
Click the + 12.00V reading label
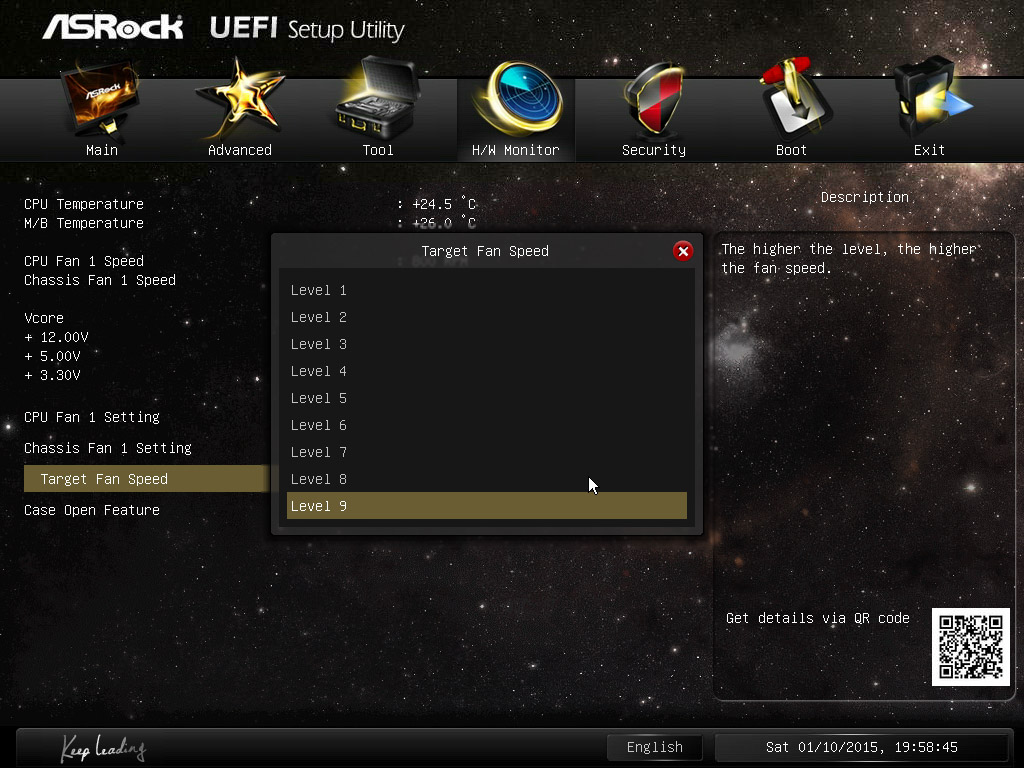click(x=56, y=337)
